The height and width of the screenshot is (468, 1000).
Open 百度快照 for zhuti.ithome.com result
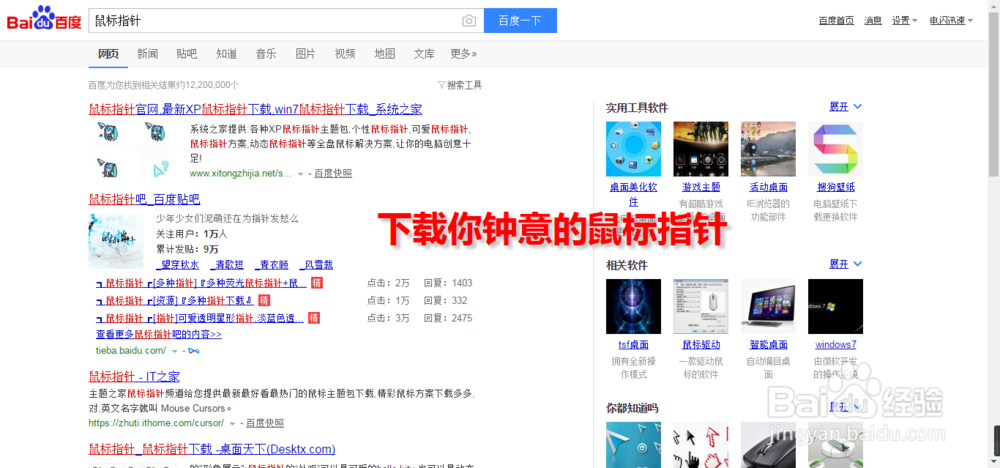coord(265,423)
